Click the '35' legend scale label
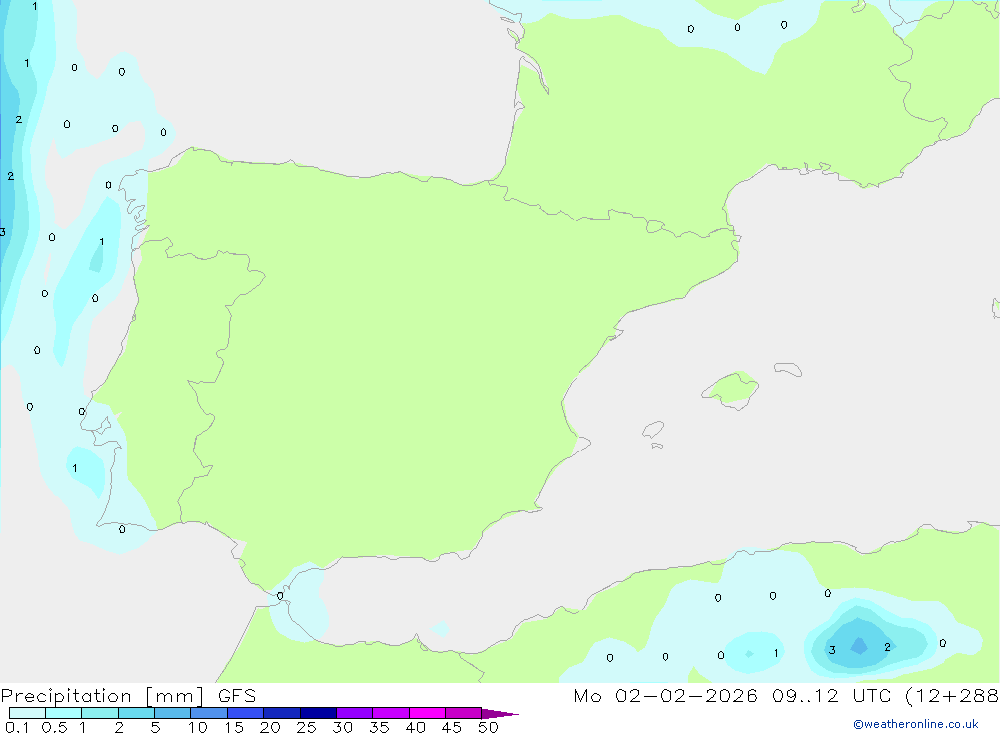The height and width of the screenshot is (733, 1000). click(379, 727)
